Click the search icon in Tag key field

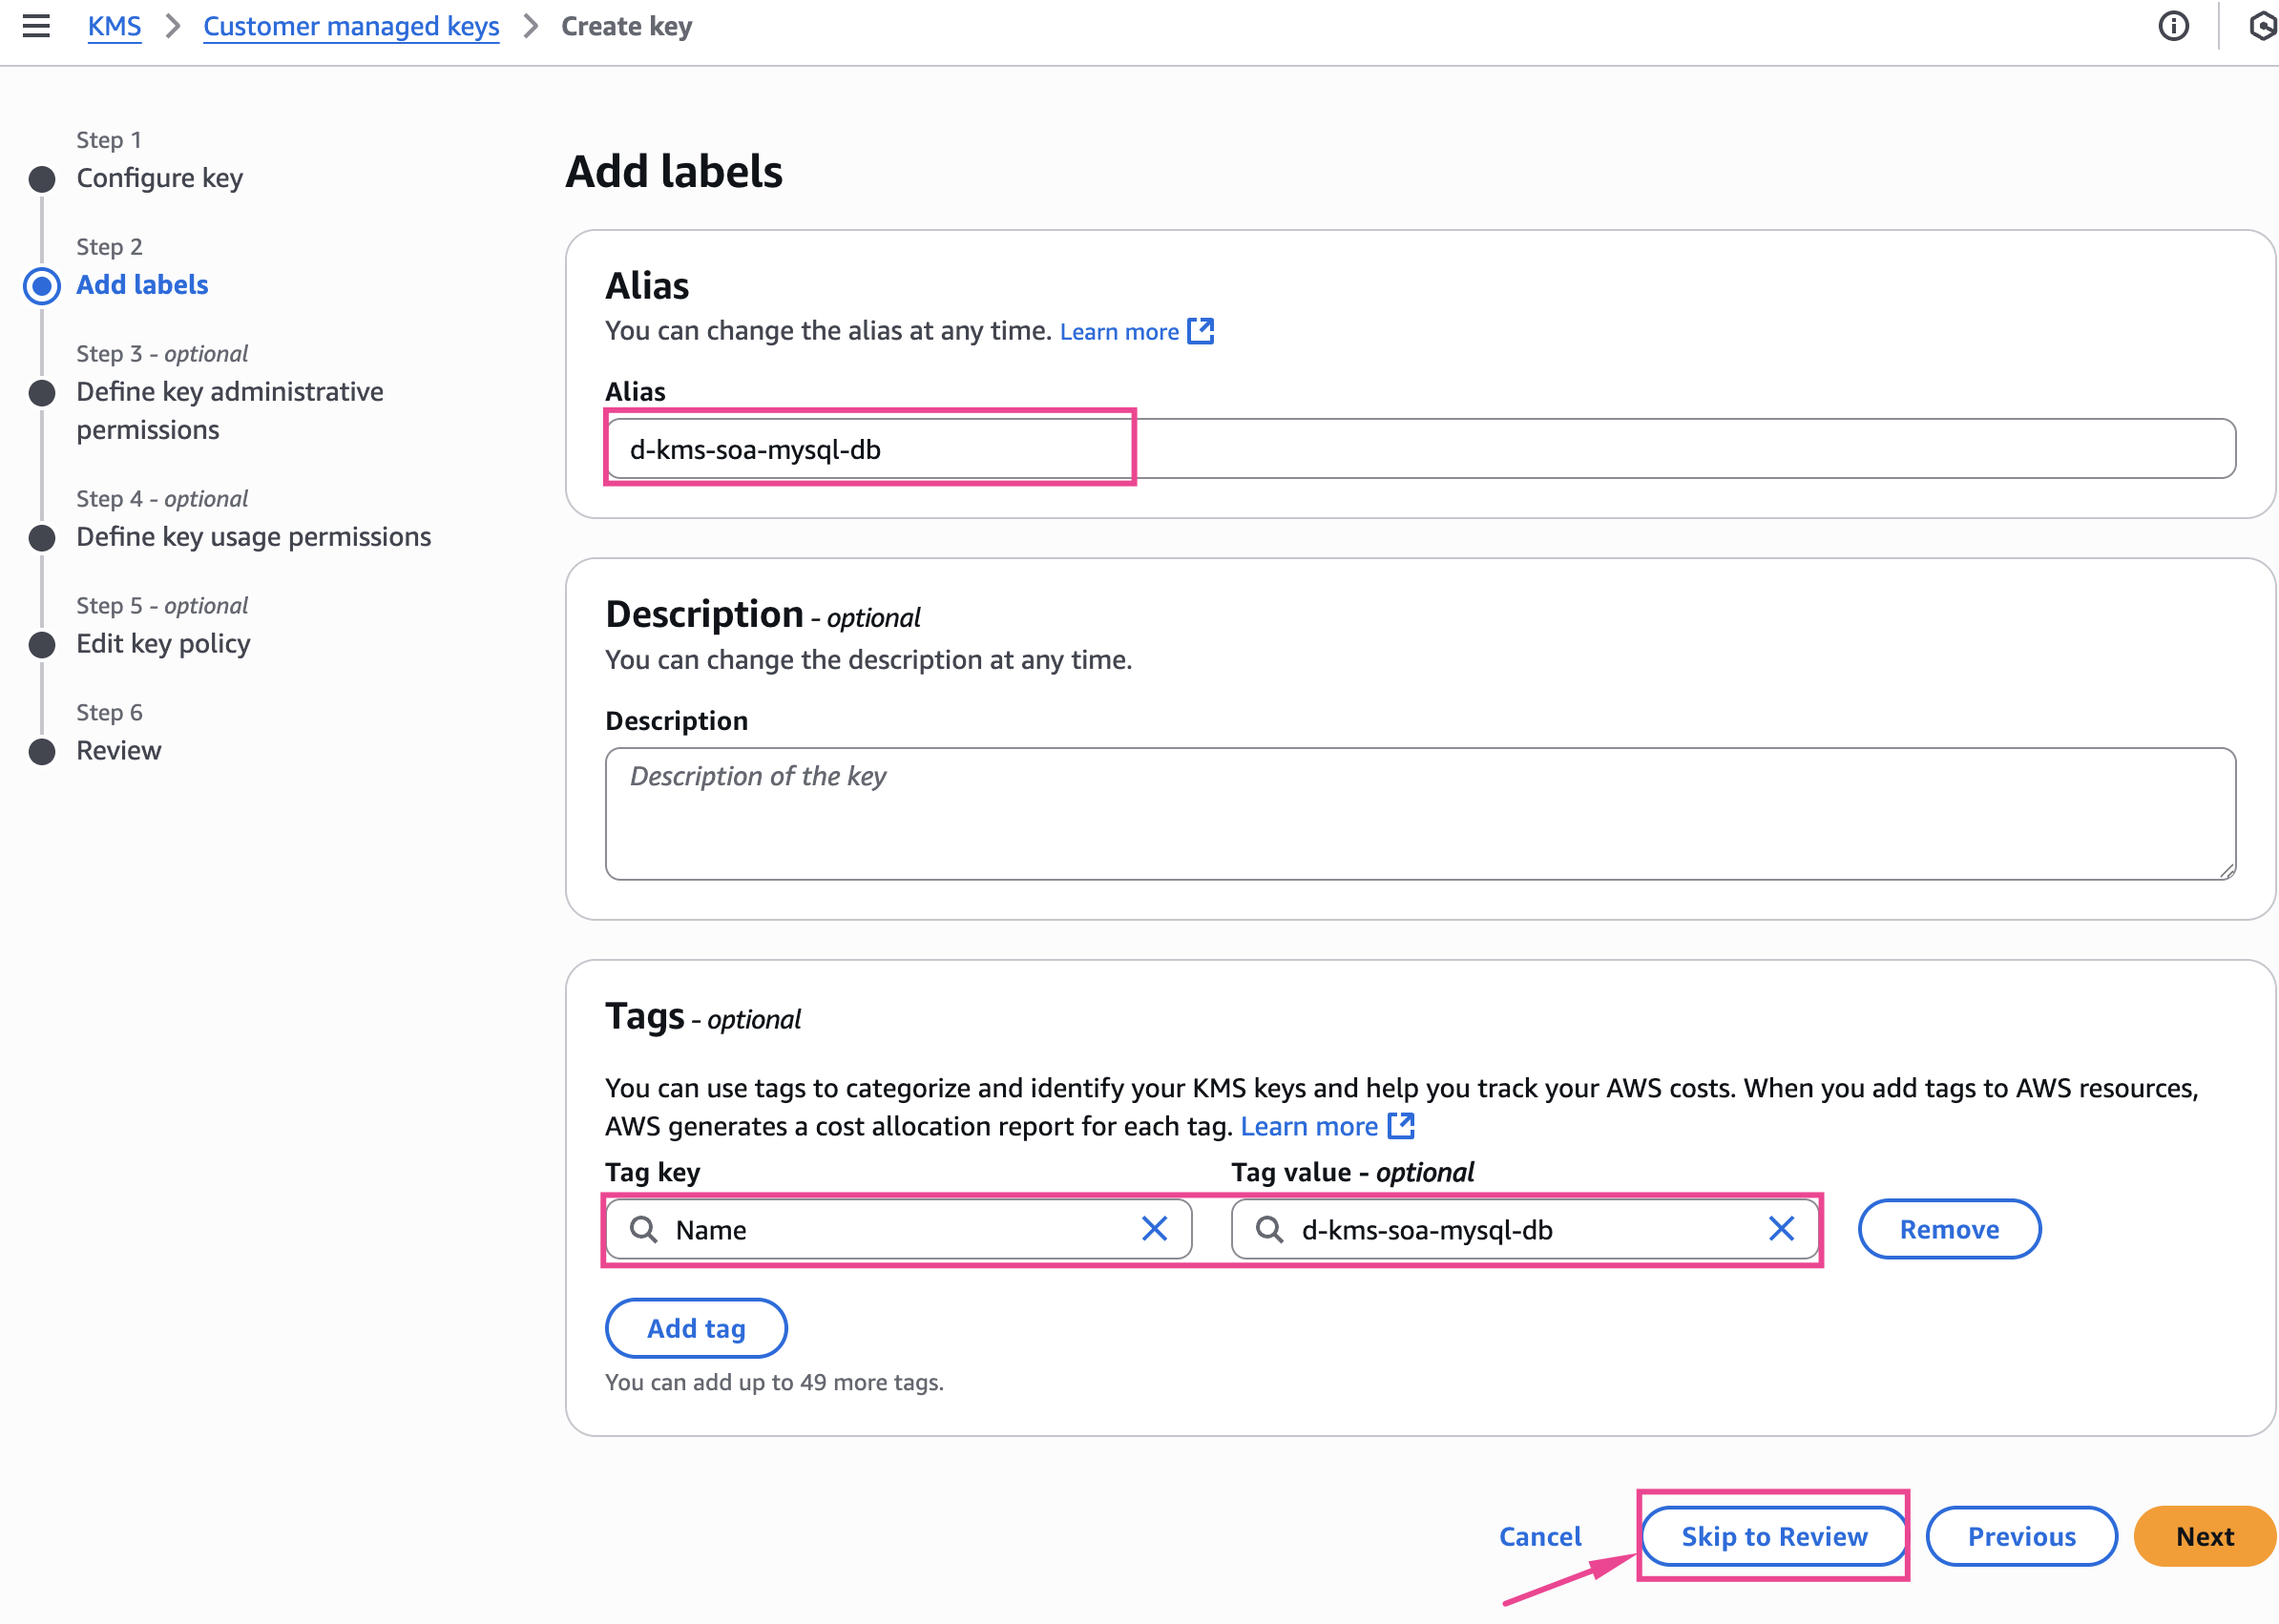[x=644, y=1229]
